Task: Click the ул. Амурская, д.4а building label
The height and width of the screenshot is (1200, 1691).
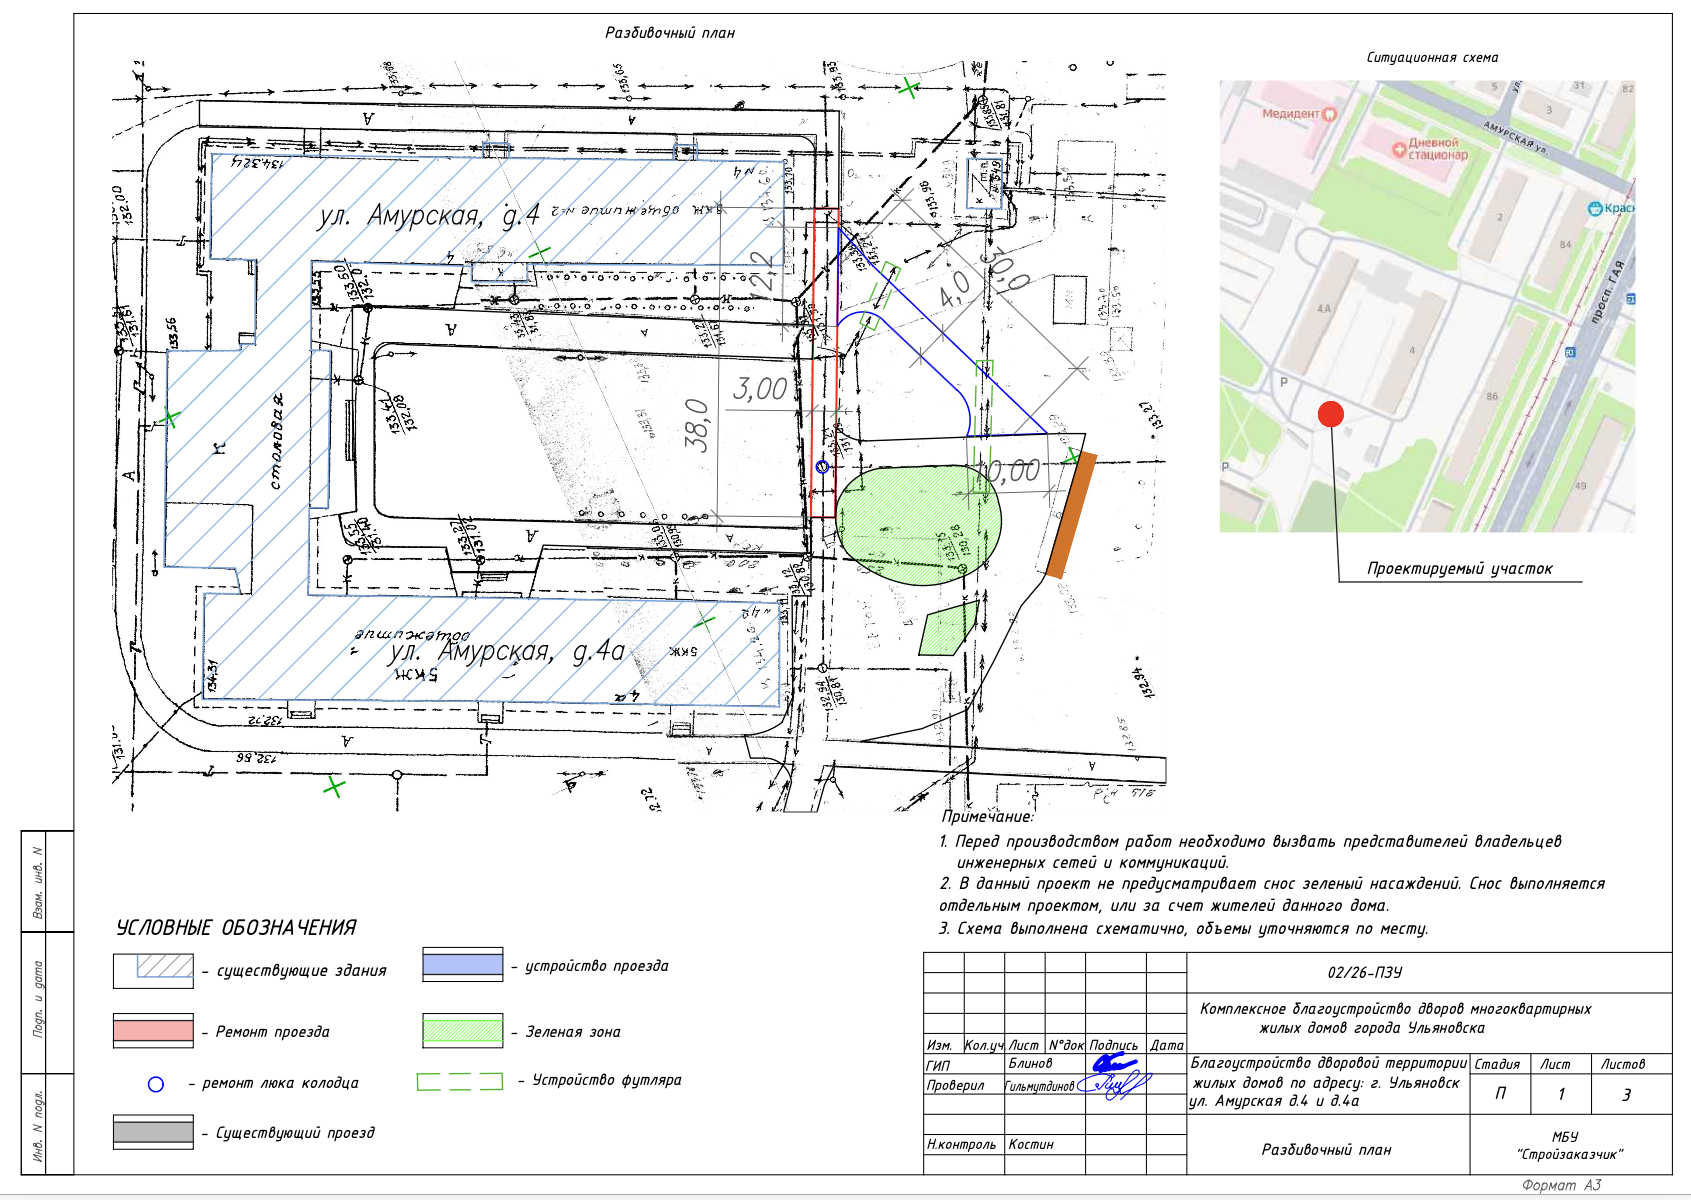Action: [x=508, y=653]
